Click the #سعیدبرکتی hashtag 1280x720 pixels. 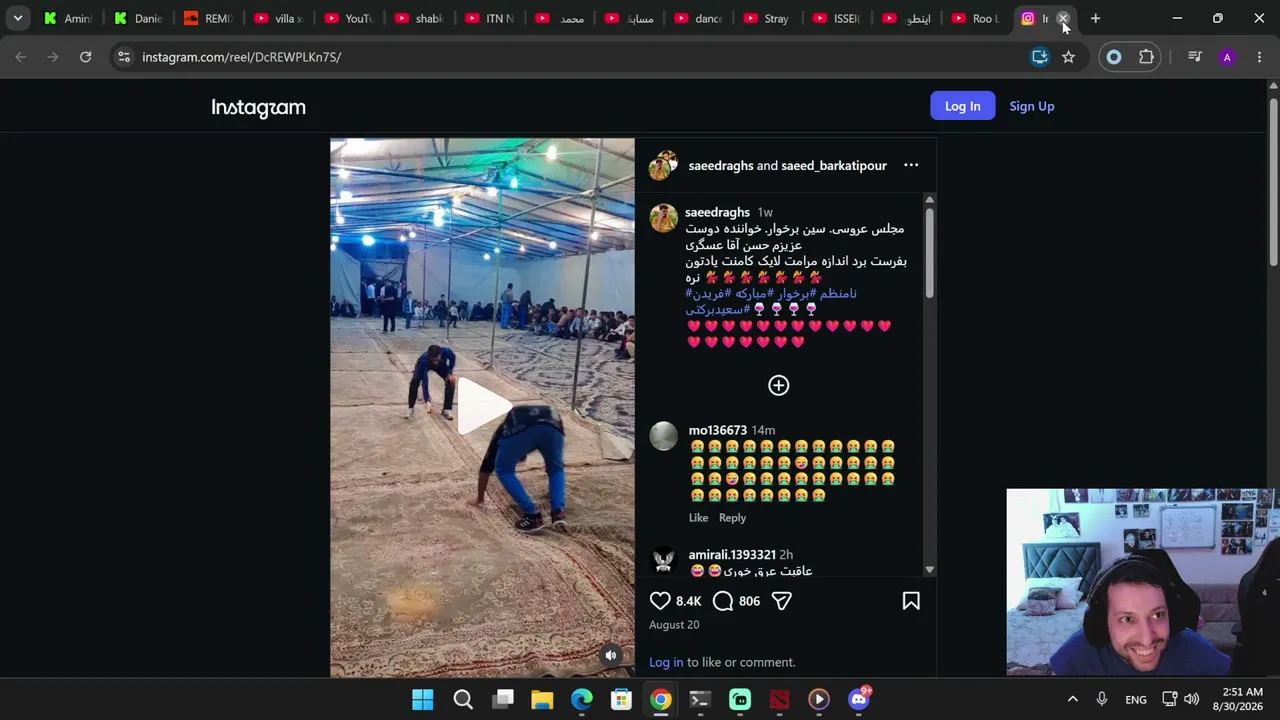pyautogui.click(x=717, y=310)
